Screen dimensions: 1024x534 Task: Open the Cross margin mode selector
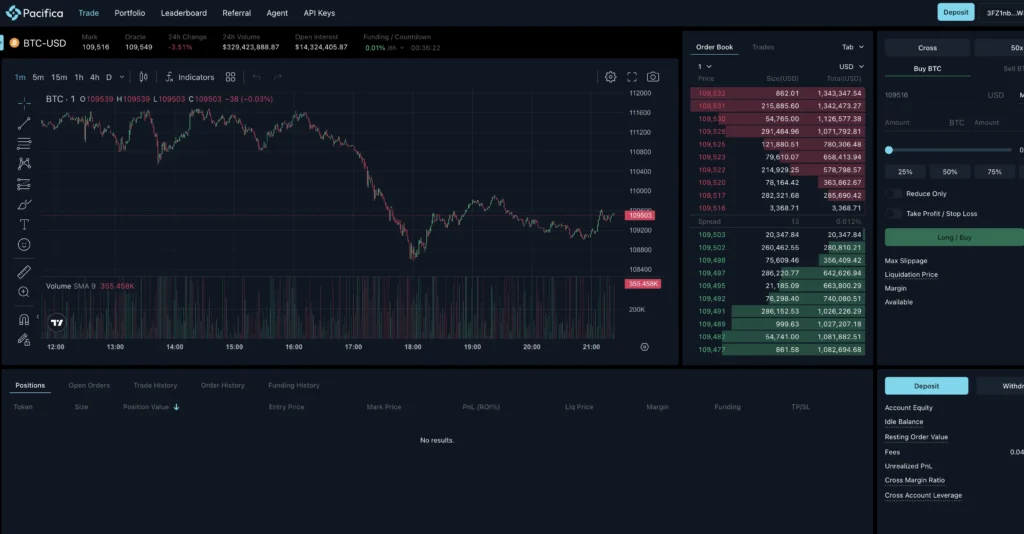[927, 48]
